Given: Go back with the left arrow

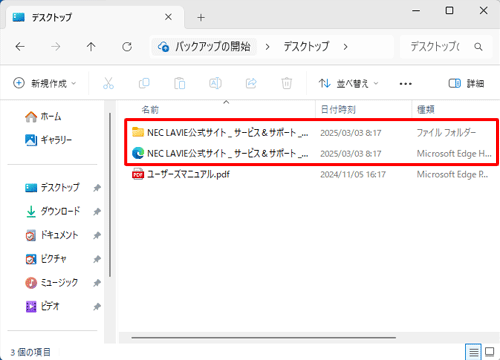Looking at the screenshot, I should (x=20, y=47).
